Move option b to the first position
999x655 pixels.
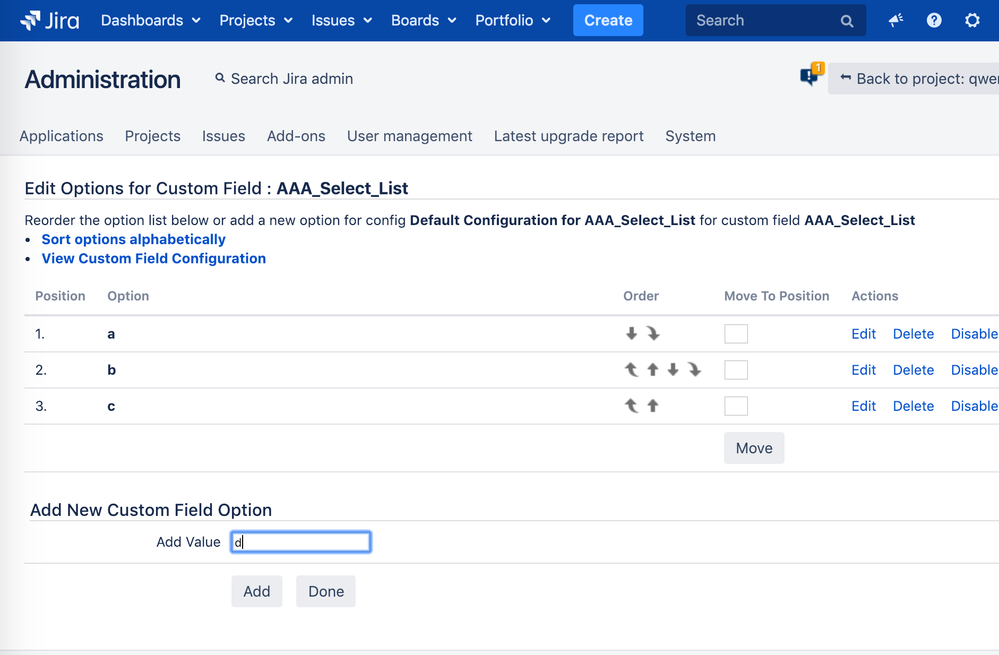coord(631,370)
